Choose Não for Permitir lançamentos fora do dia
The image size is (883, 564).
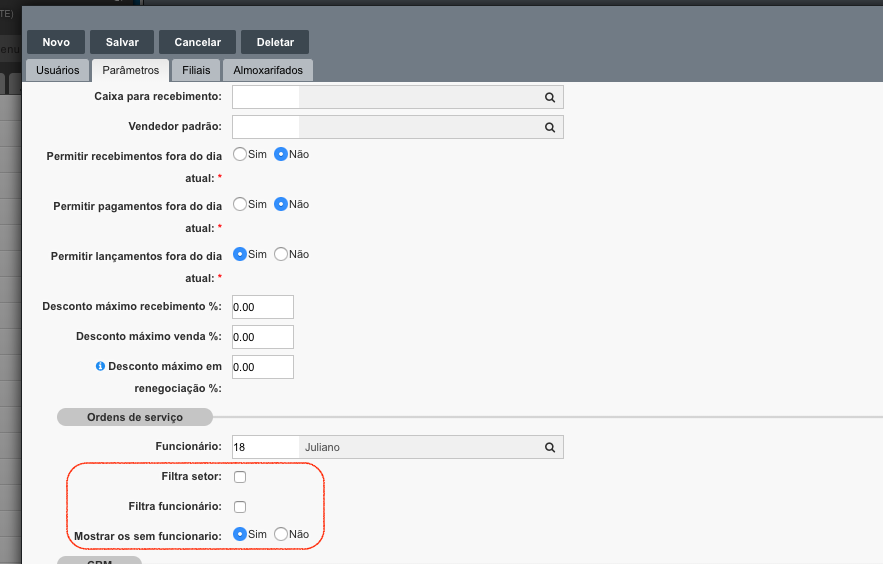pyautogui.click(x=281, y=254)
